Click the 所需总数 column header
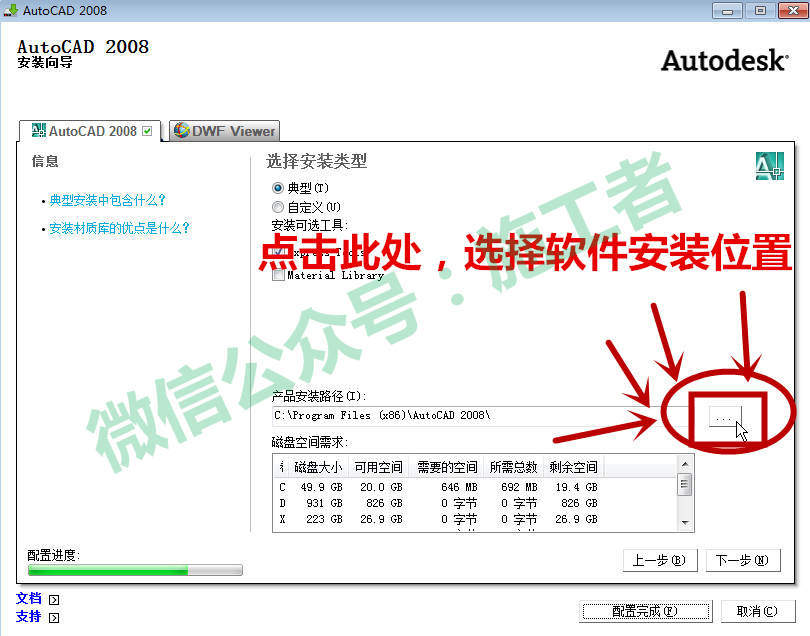 [513, 467]
